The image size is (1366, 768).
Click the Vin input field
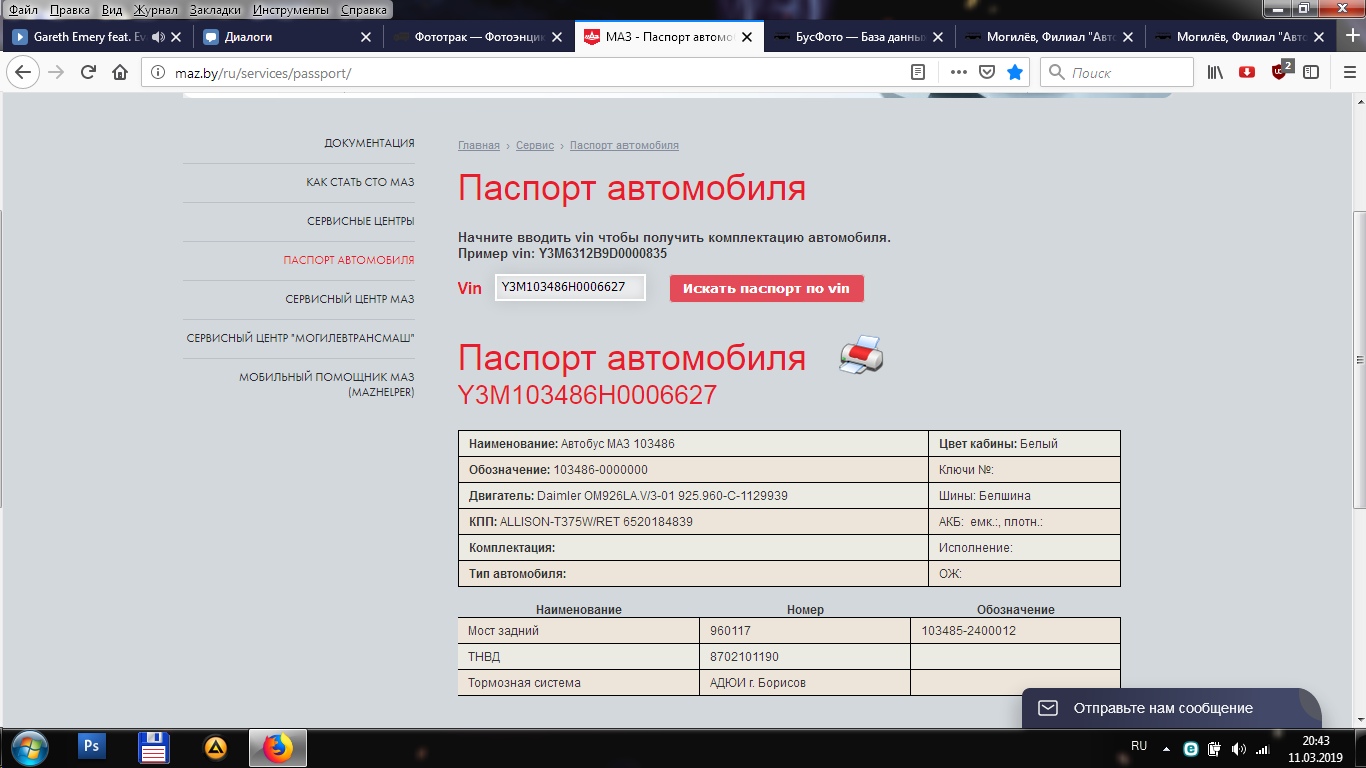(x=570, y=287)
